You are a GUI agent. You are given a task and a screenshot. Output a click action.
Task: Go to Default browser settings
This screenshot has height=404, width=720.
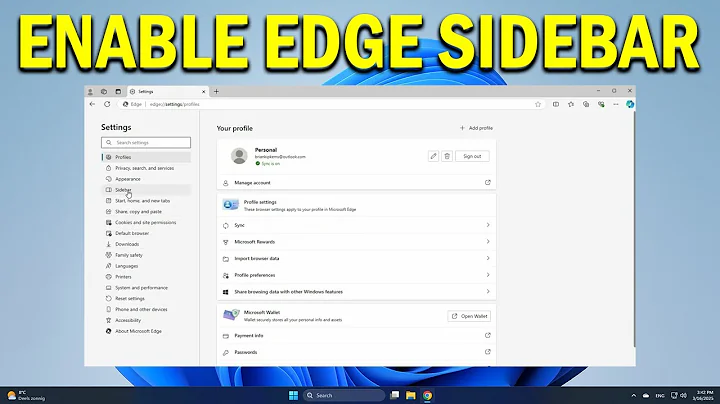tap(146, 233)
